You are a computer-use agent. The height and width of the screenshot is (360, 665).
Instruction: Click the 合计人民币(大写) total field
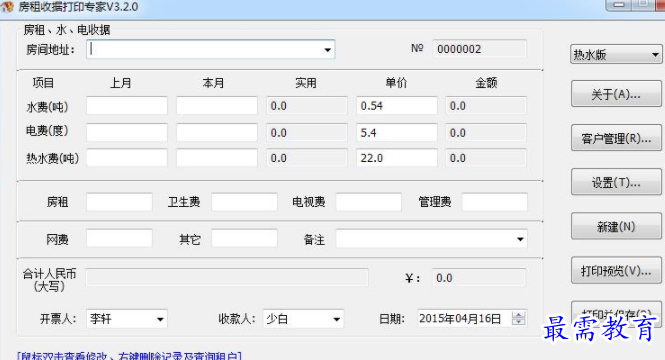[227, 277]
